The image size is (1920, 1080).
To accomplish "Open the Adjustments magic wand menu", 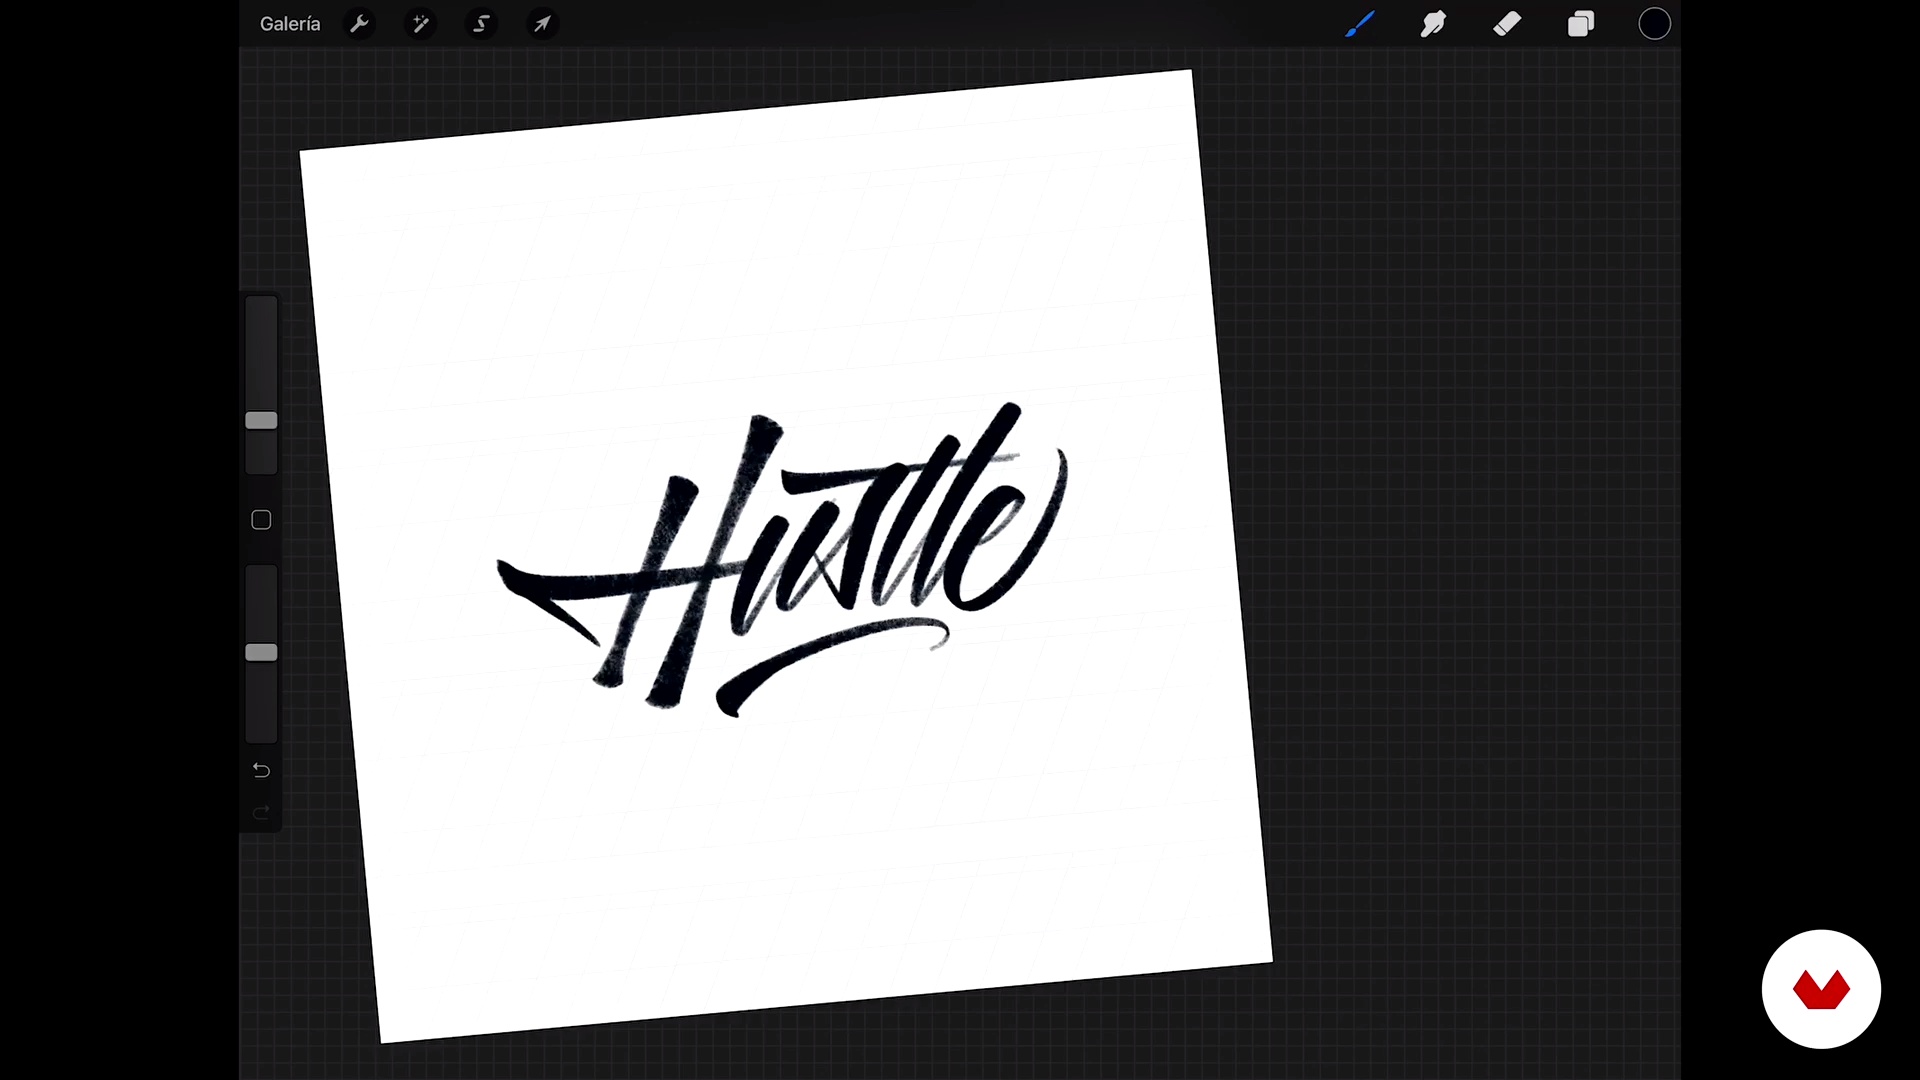I will click(x=420, y=24).
